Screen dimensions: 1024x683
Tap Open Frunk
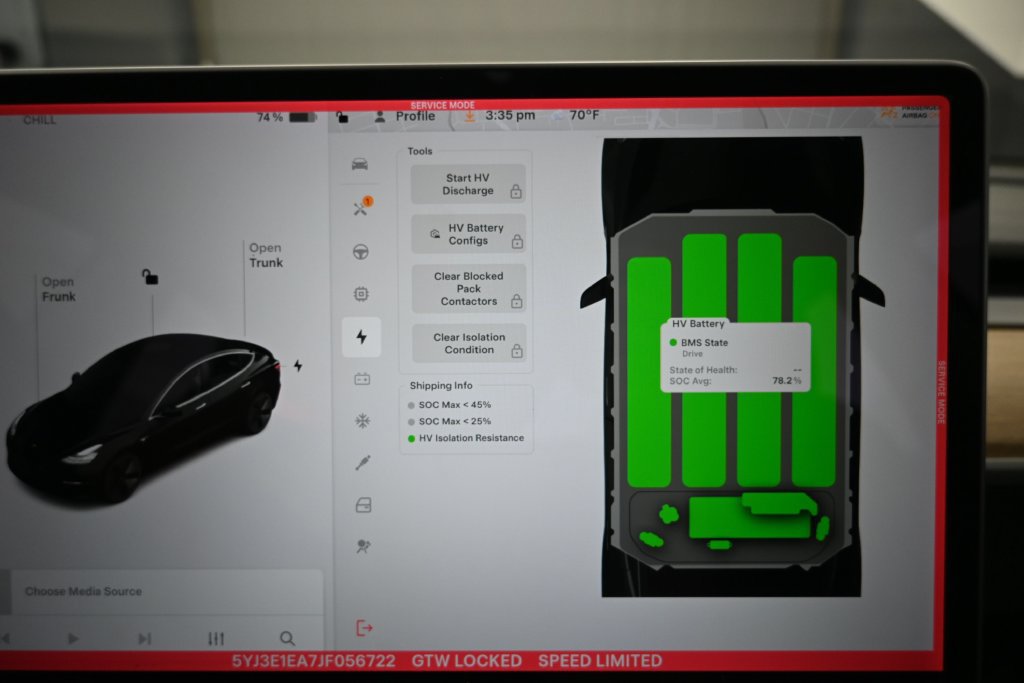59,289
